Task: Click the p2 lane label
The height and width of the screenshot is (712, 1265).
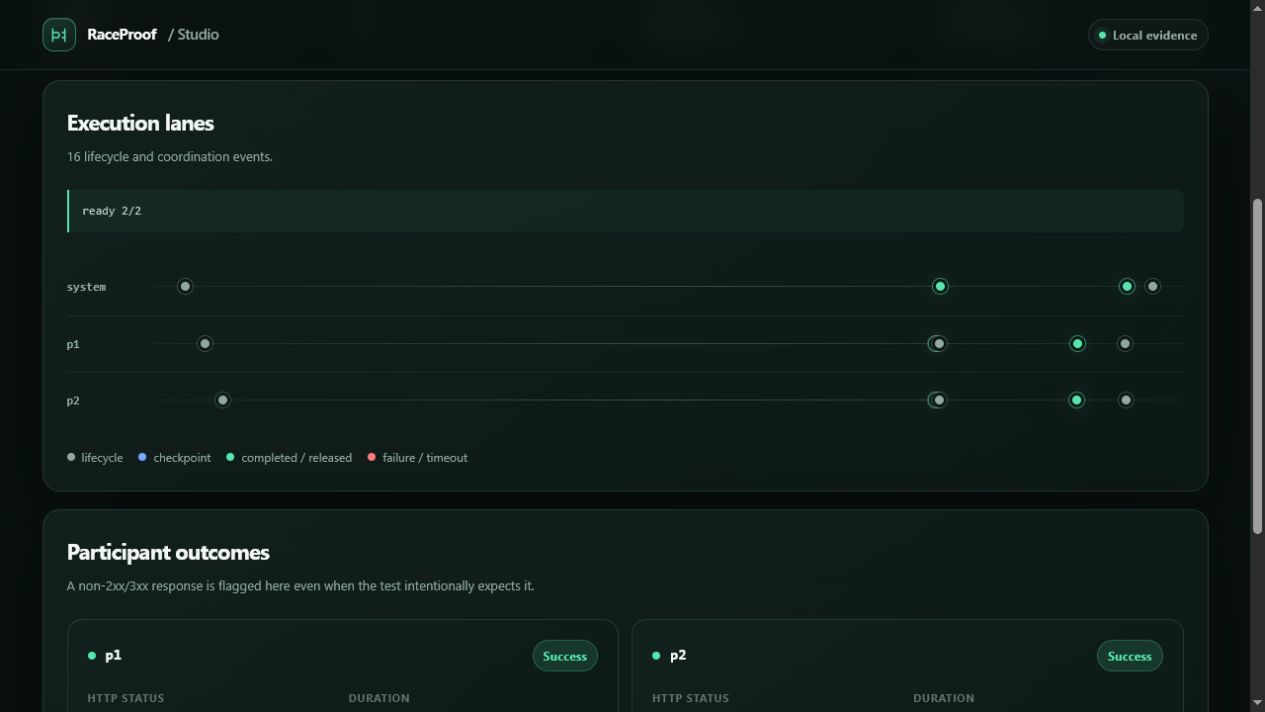Action: click(73, 401)
